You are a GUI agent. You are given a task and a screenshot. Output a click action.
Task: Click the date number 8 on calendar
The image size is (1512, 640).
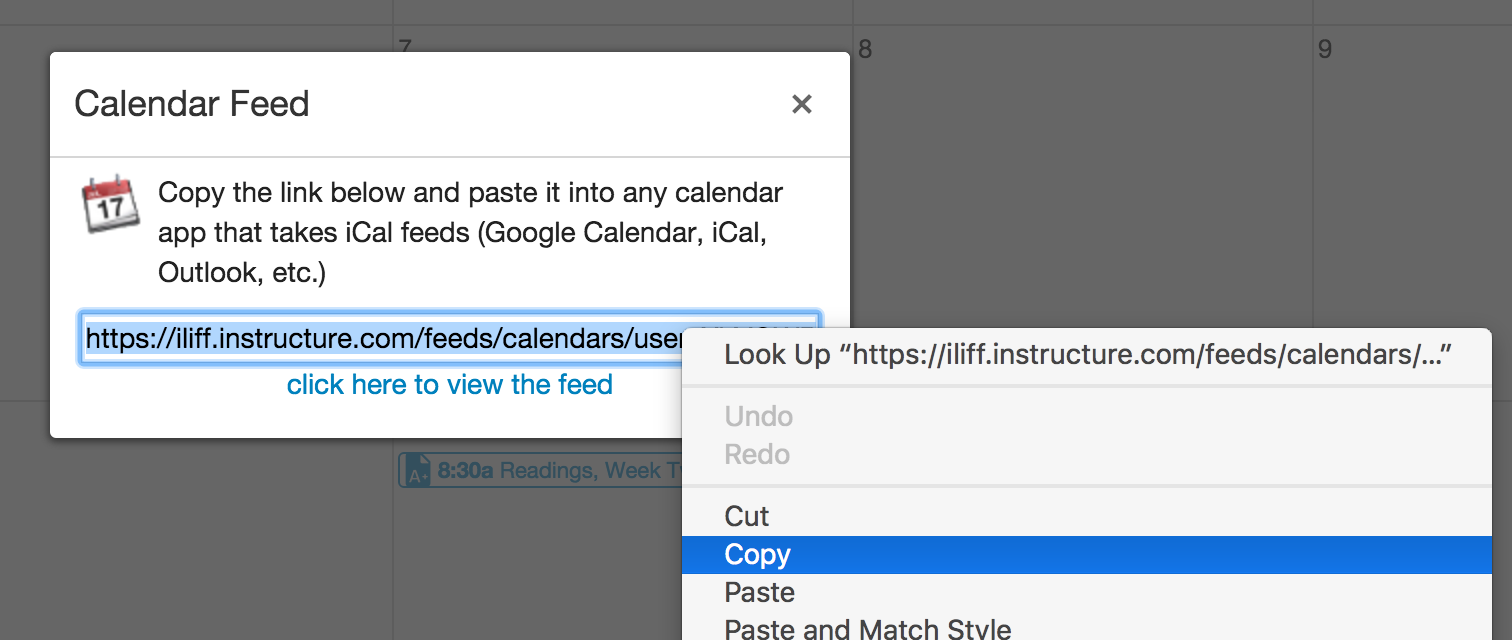pyautogui.click(x=865, y=49)
